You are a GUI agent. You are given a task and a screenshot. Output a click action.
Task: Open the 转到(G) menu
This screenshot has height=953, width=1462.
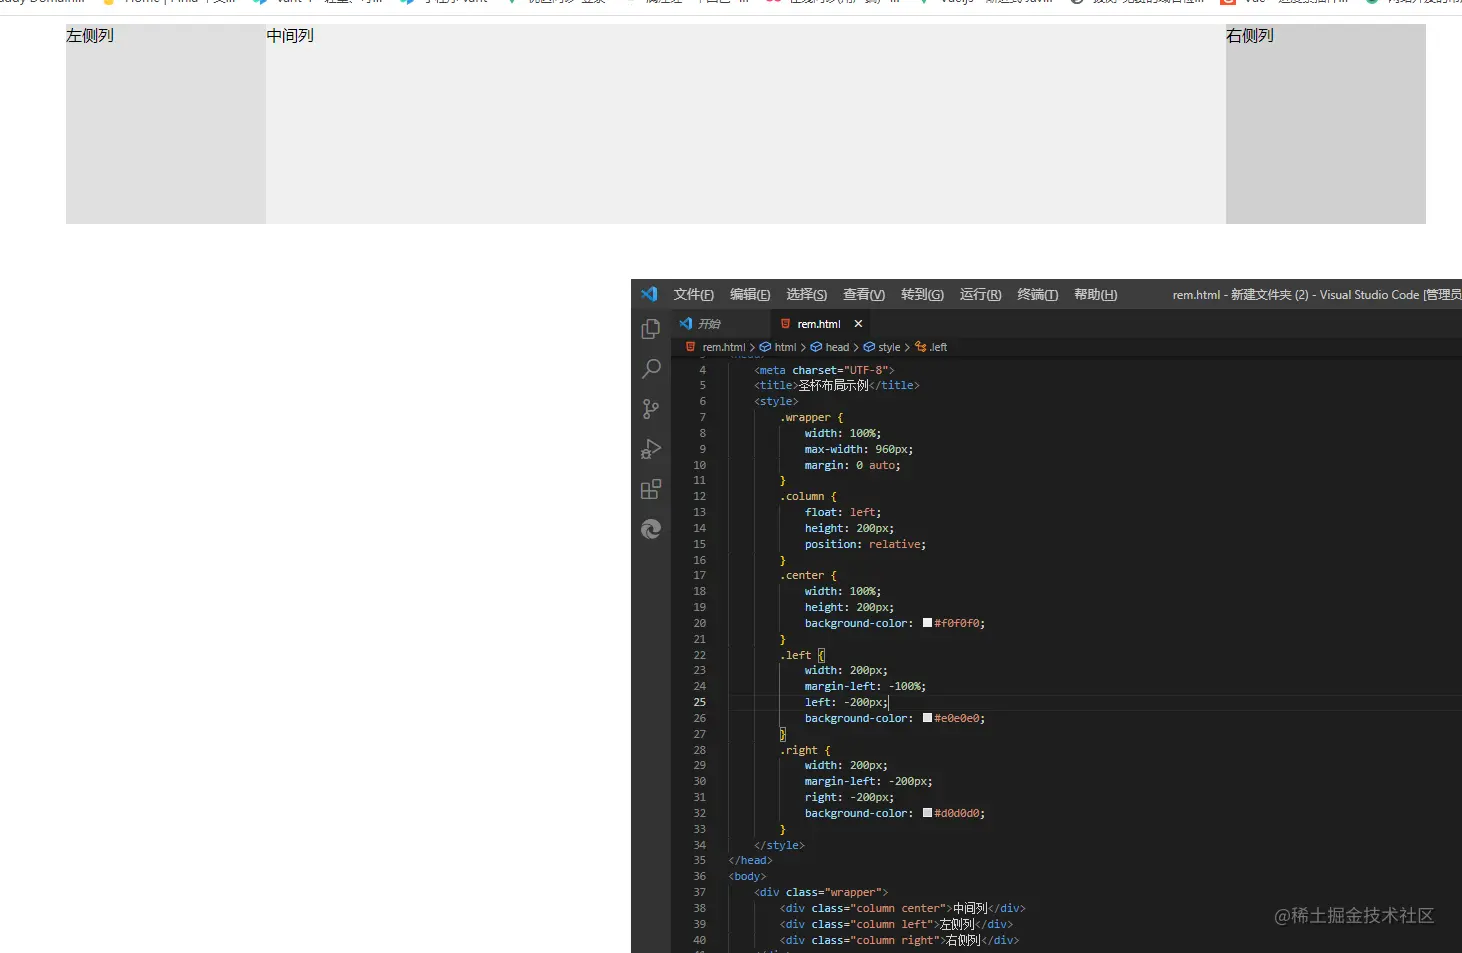[922, 295]
